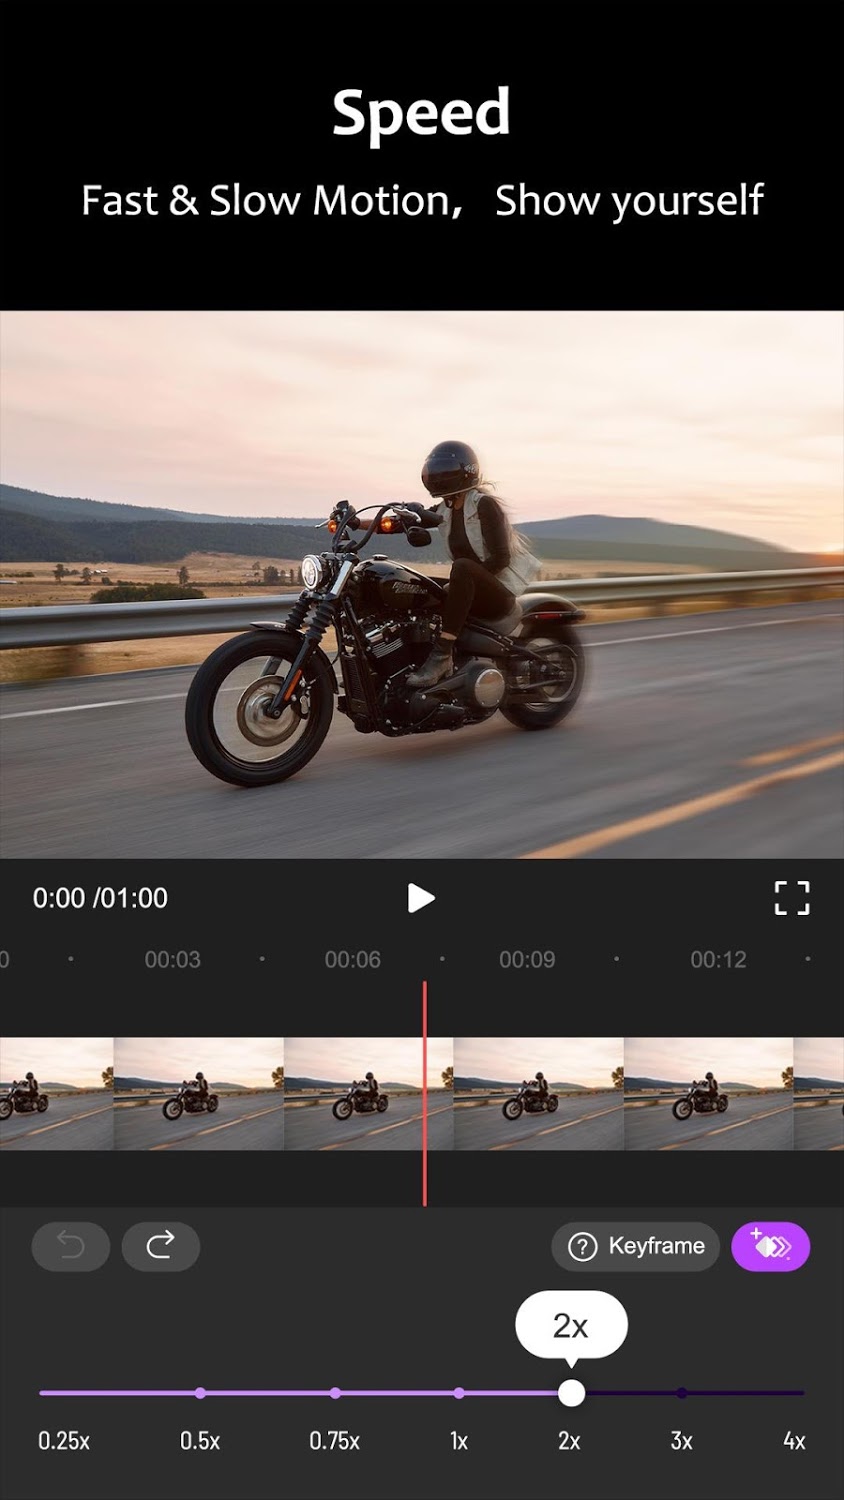The width and height of the screenshot is (844, 1500).
Task: Click the 0.5x label under the slider
Action: [200, 1441]
